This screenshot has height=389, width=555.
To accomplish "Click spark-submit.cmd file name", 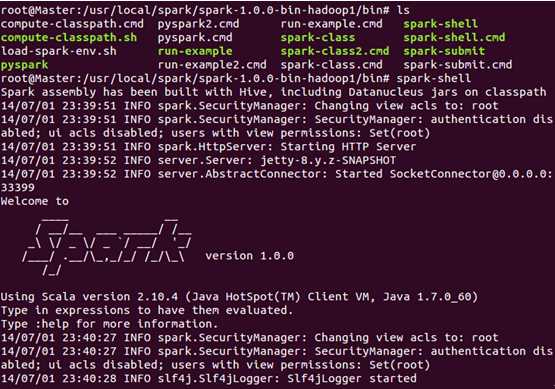I will point(458,65).
